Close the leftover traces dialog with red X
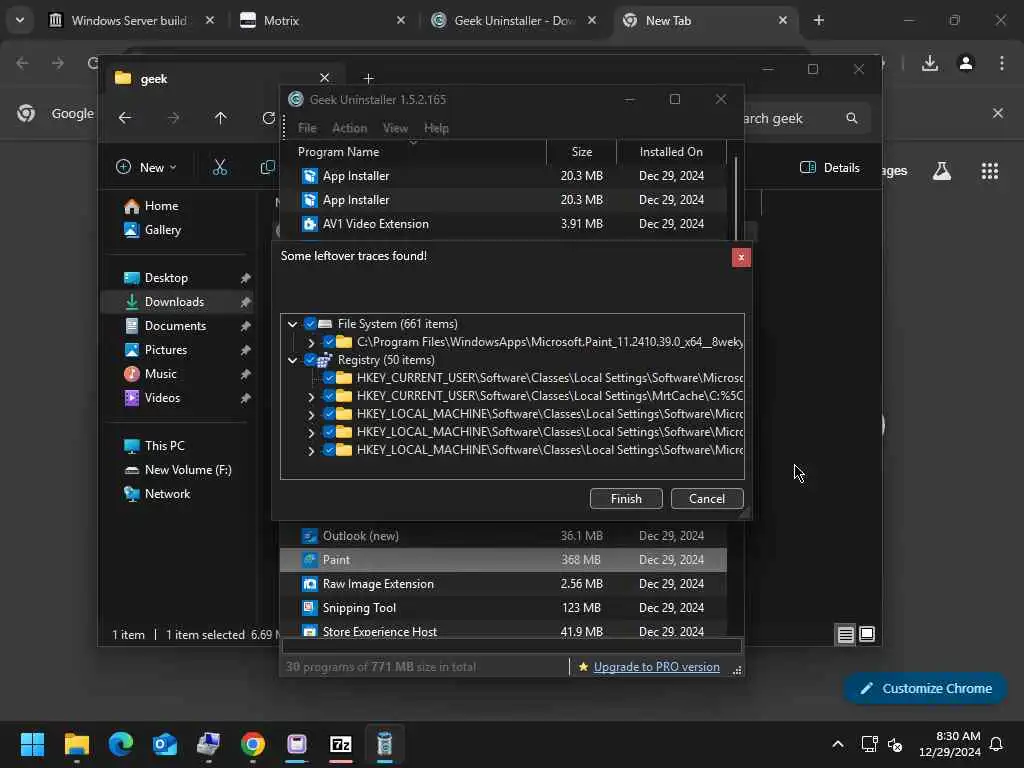Viewport: 1024px width, 768px height. coord(741,257)
